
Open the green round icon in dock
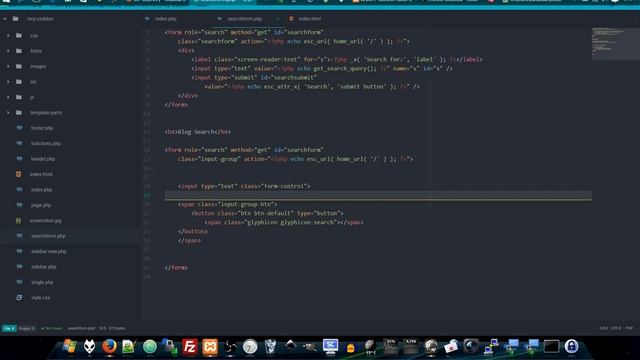[x=150, y=347]
